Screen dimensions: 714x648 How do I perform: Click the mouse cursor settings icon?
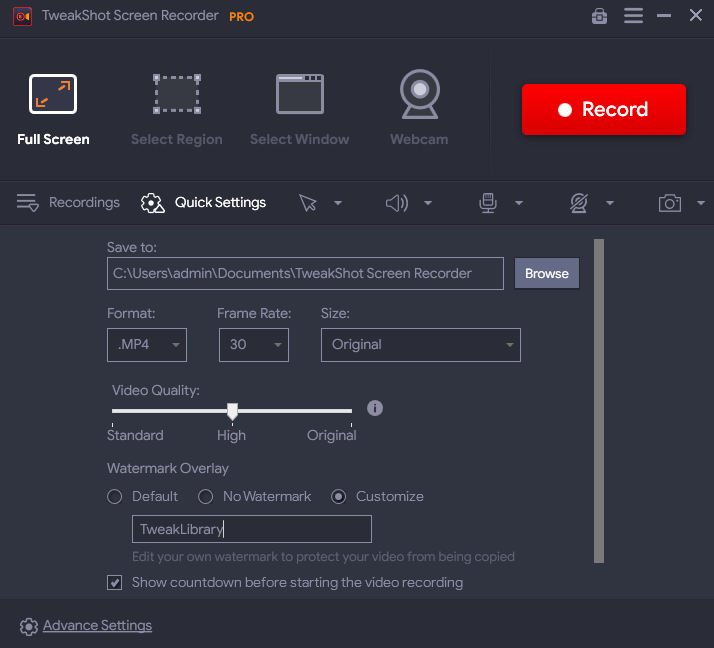pos(308,203)
